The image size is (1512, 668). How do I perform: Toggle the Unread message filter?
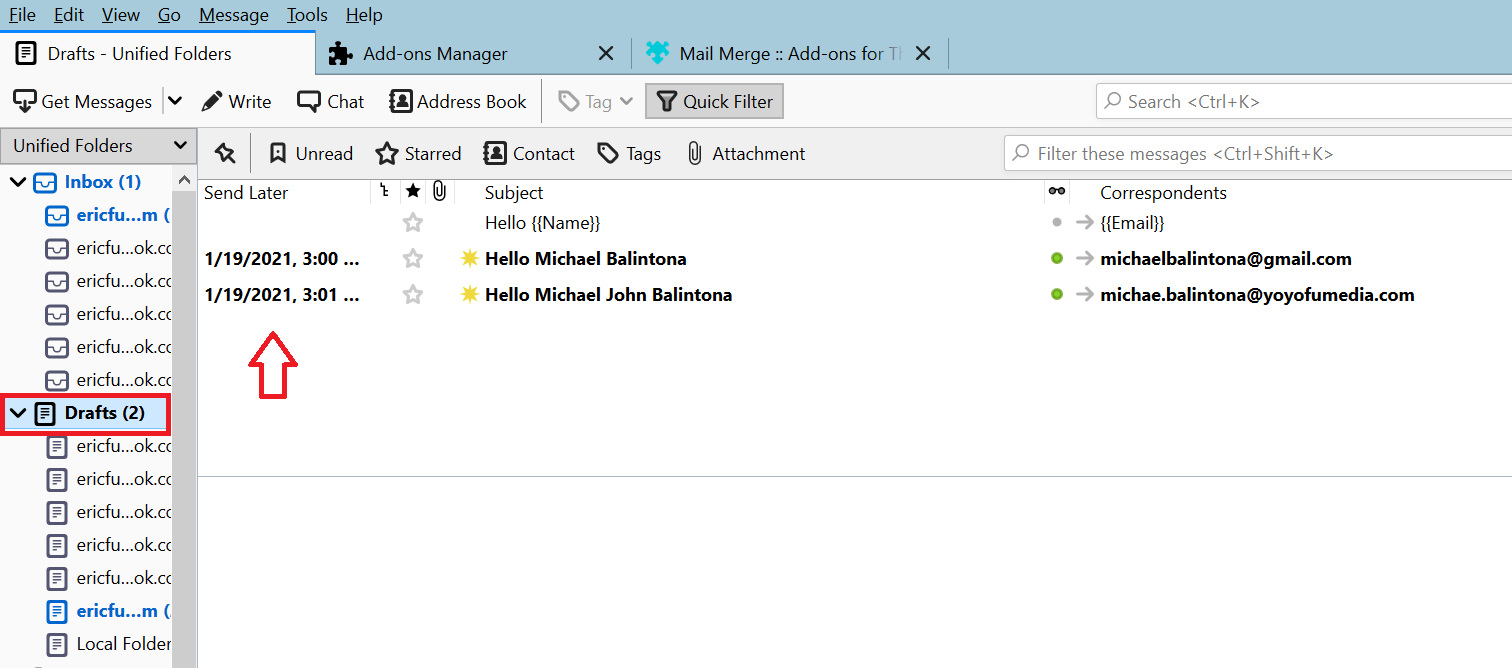[x=310, y=152]
